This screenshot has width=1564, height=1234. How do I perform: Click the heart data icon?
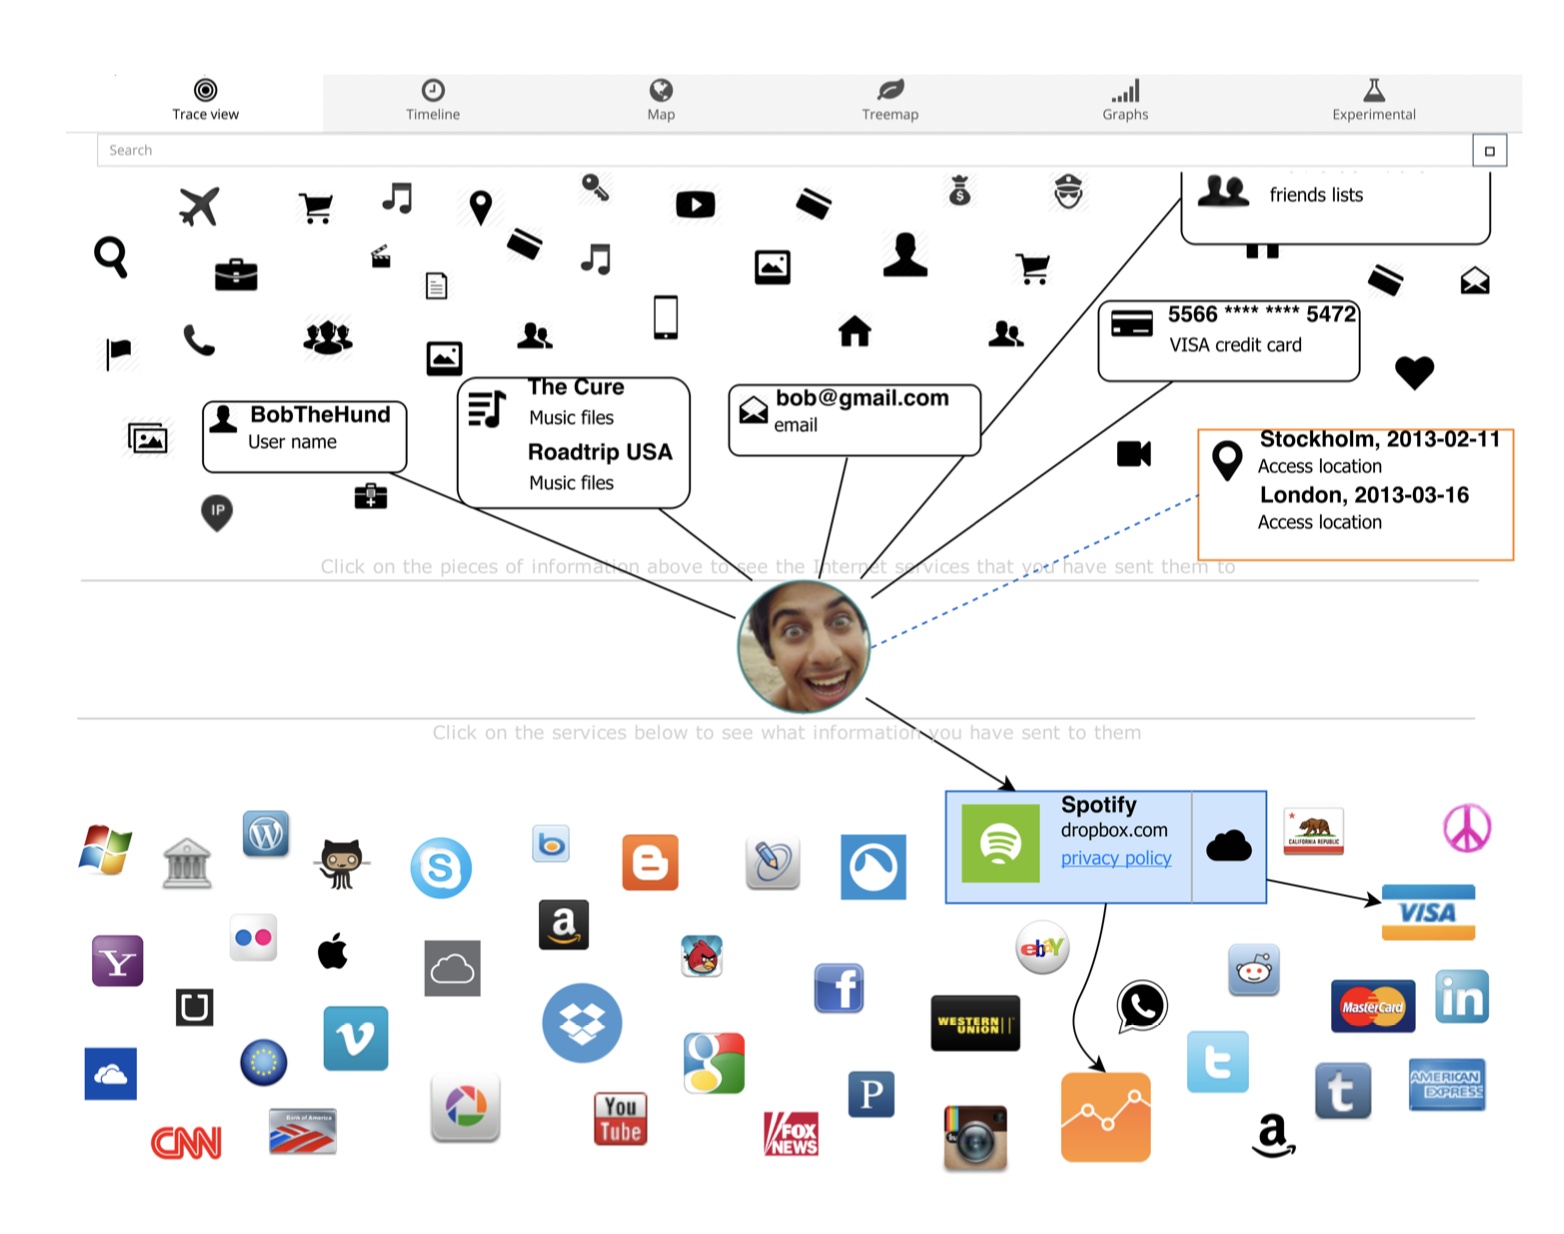click(x=1414, y=372)
